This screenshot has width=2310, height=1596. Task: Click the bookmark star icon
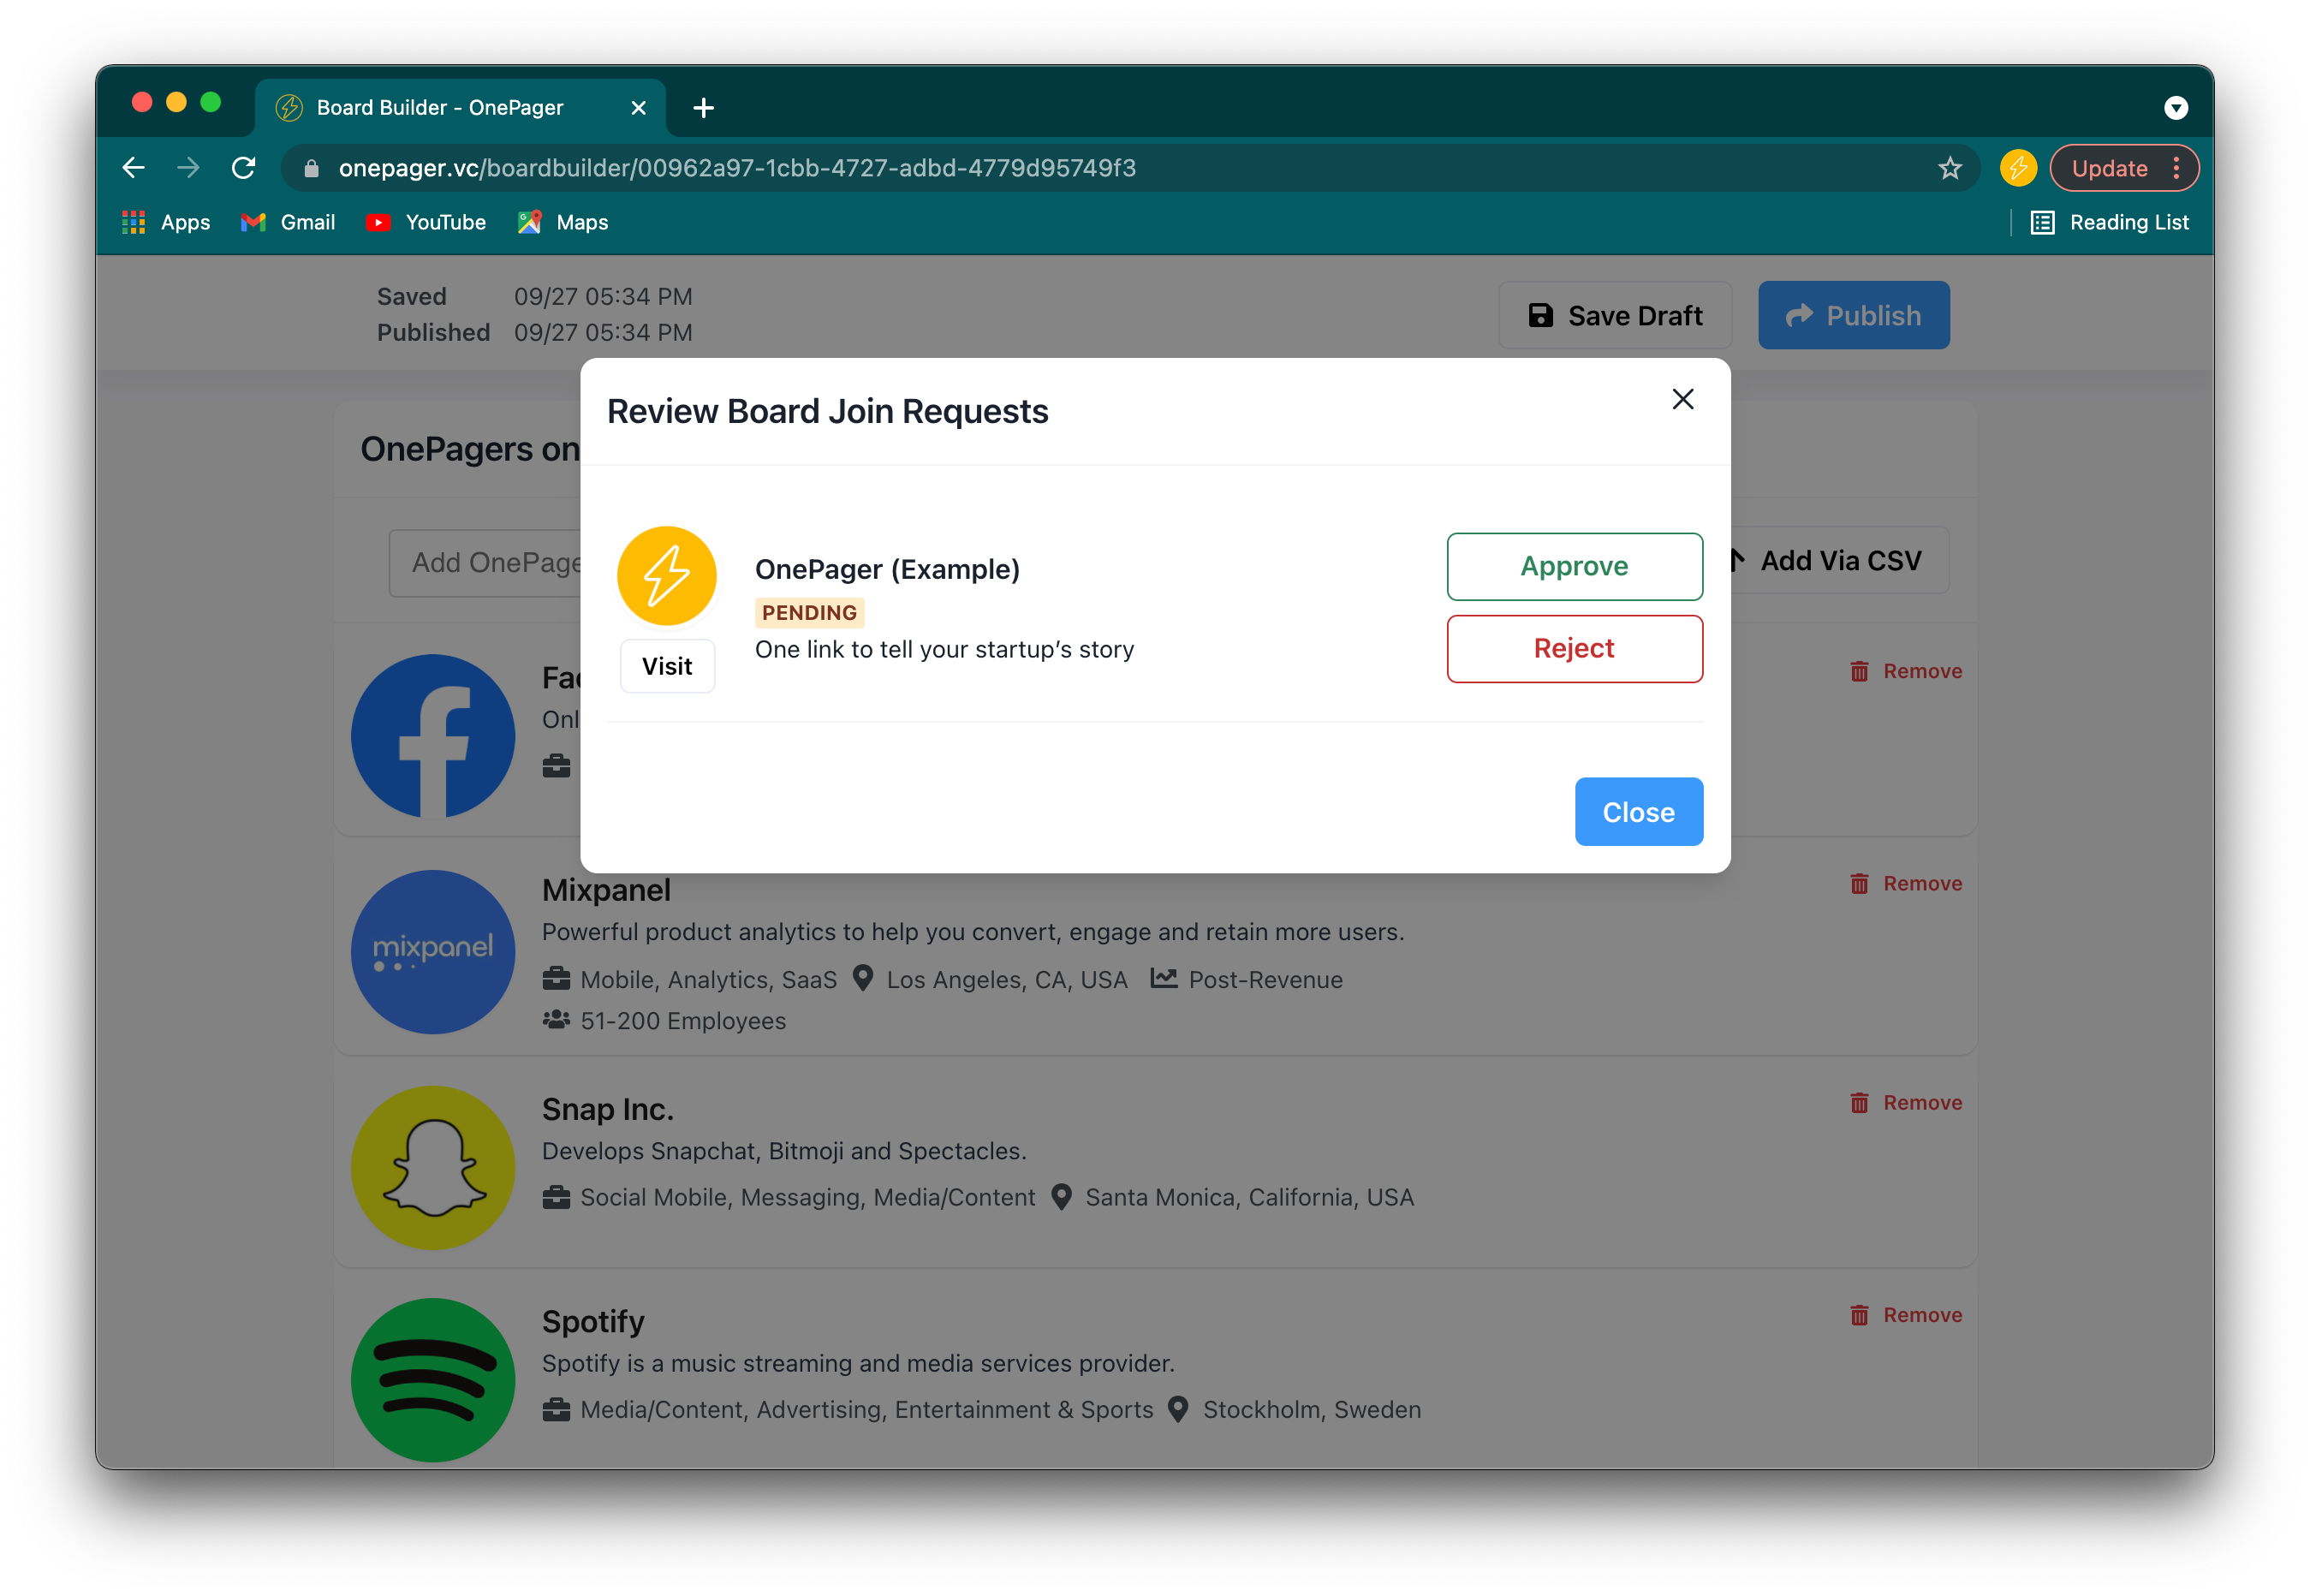tap(1949, 168)
